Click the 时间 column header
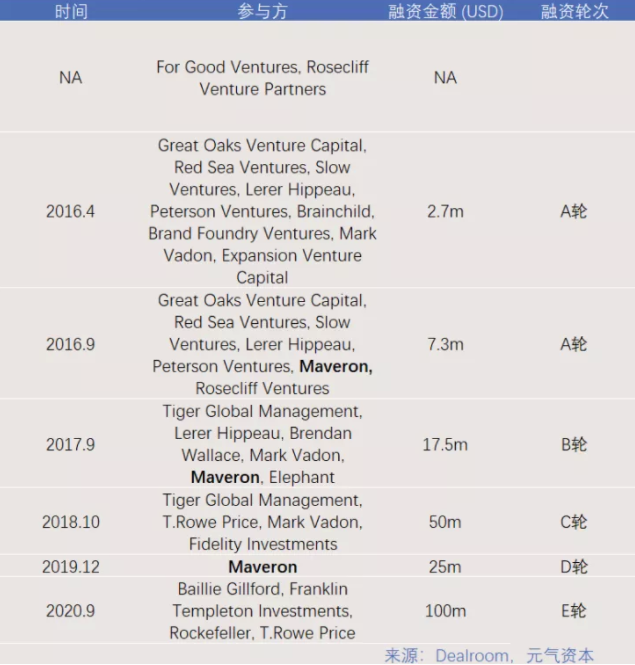This screenshot has width=635, height=665. (x=70, y=12)
